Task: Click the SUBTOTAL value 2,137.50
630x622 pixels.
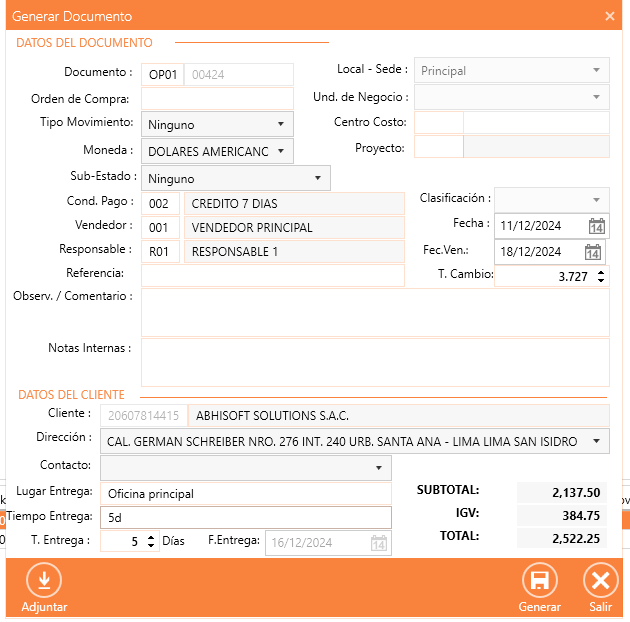Action: [562, 492]
